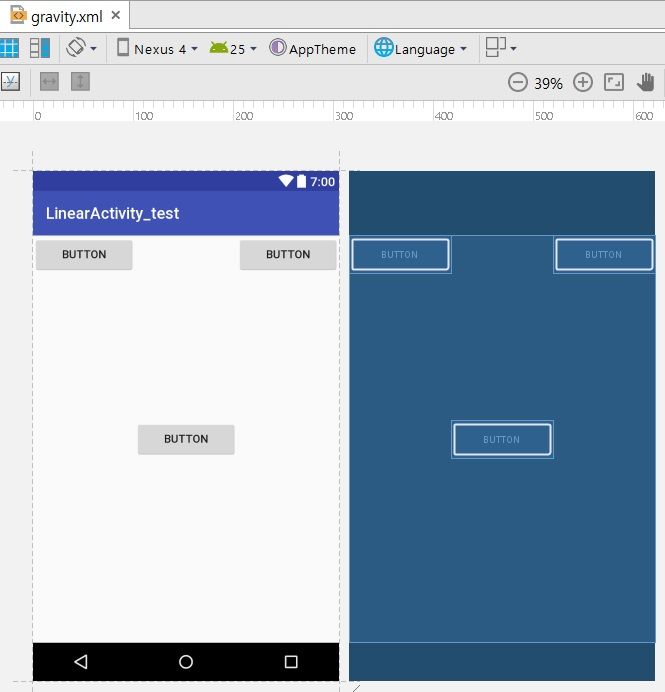This screenshot has height=692, width=665.
Task: Click the AppTheme theme selector
Action: coord(312,48)
